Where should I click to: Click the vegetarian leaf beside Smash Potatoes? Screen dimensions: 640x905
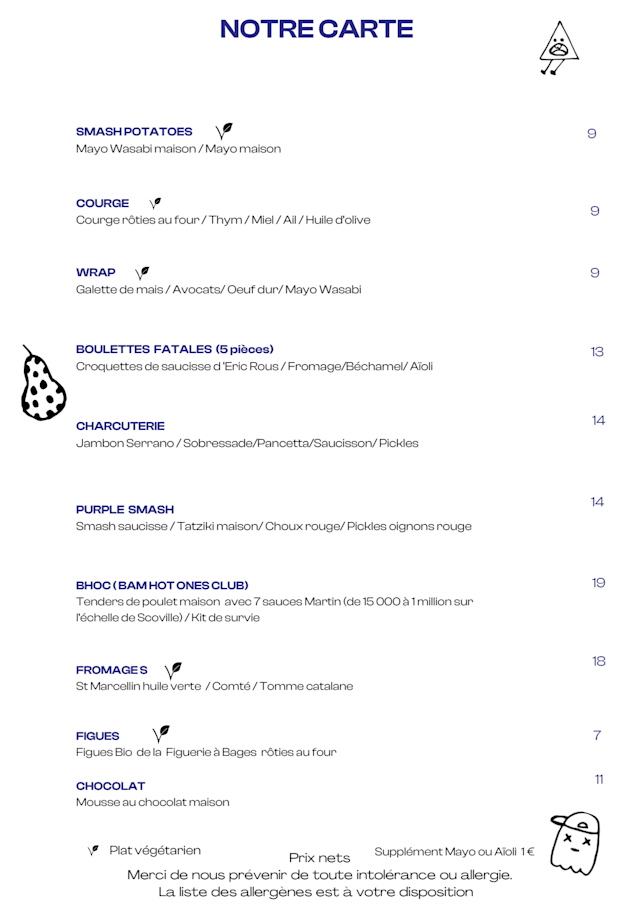(224, 131)
